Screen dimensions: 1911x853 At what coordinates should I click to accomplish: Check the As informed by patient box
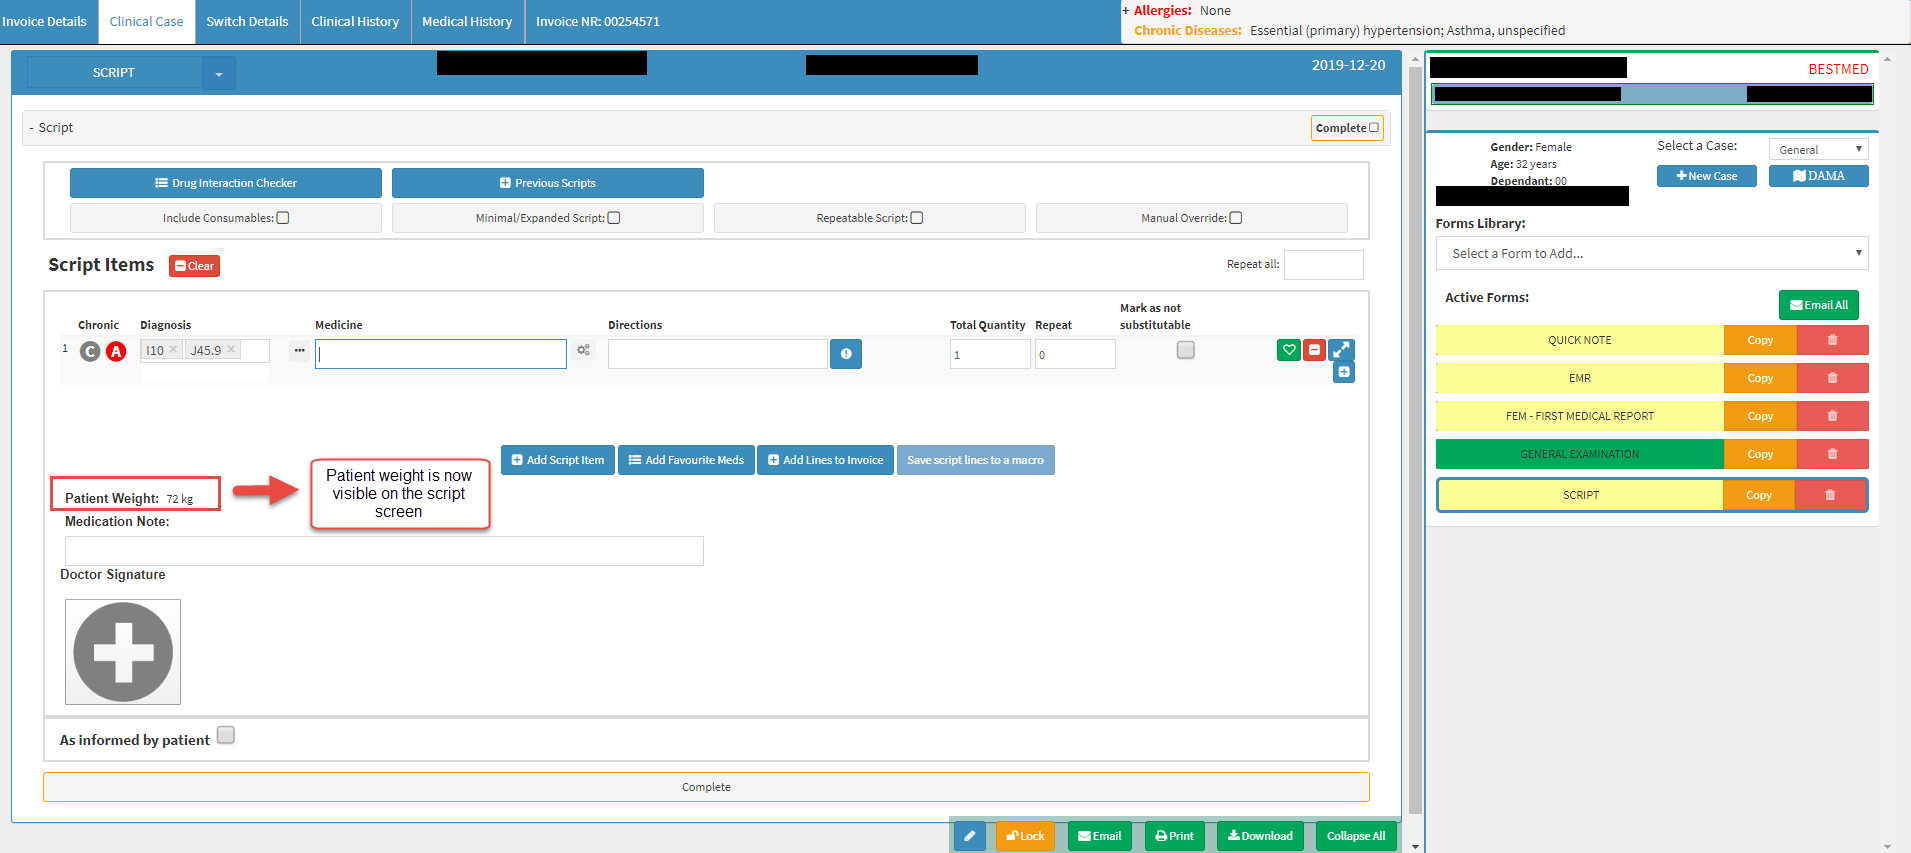pyautogui.click(x=226, y=736)
